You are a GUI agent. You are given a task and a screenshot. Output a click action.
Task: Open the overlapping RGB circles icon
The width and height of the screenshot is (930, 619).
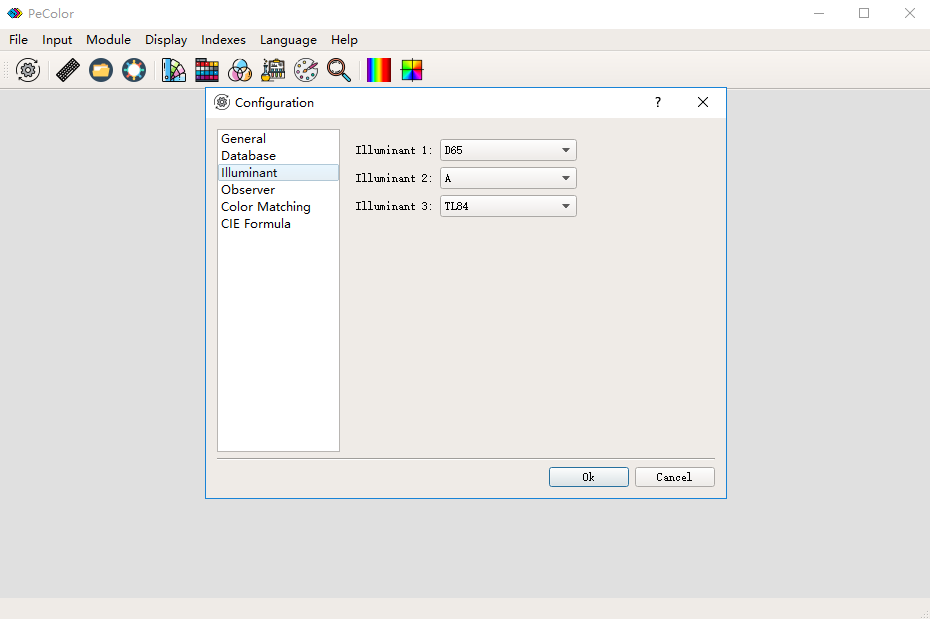click(x=240, y=70)
